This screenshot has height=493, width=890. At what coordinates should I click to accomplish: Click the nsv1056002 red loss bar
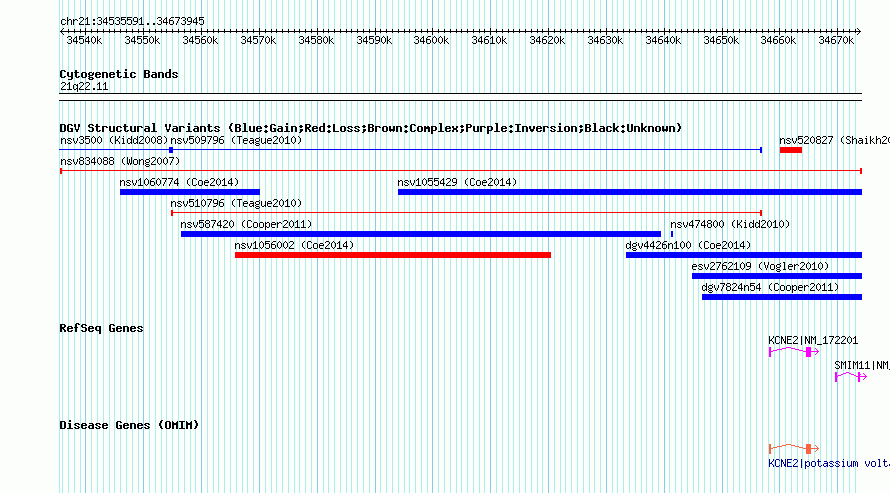(393, 255)
